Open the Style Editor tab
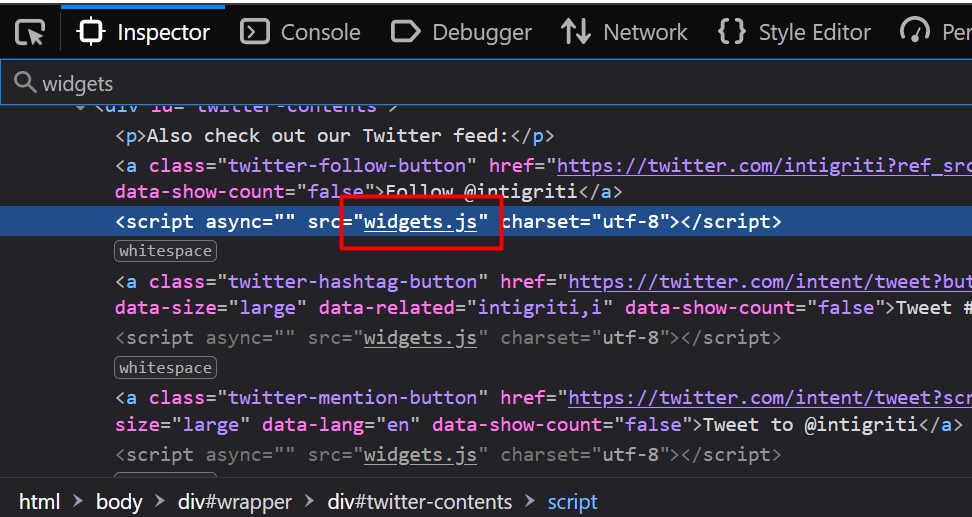This screenshot has height=517, width=972. click(x=794, y=32)
